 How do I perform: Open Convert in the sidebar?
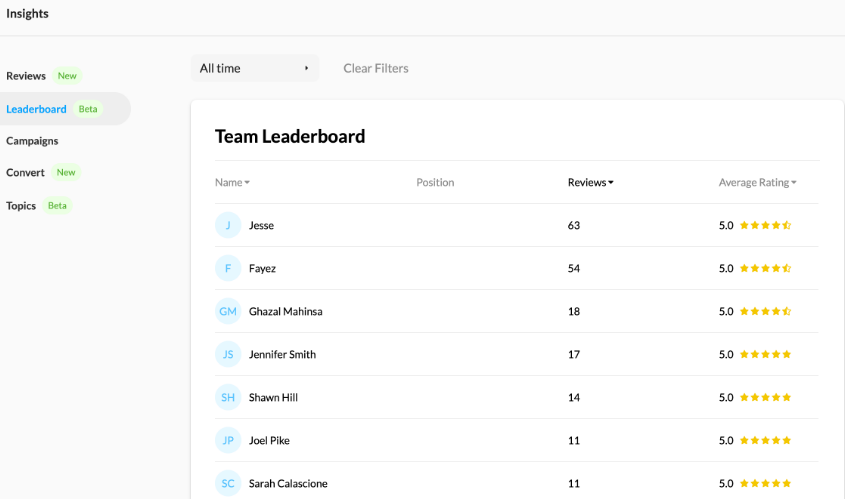[25, 172]
